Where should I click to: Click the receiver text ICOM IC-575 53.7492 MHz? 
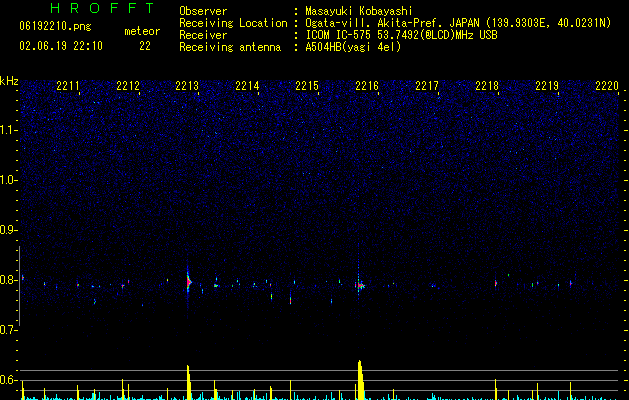click(401, 35)
